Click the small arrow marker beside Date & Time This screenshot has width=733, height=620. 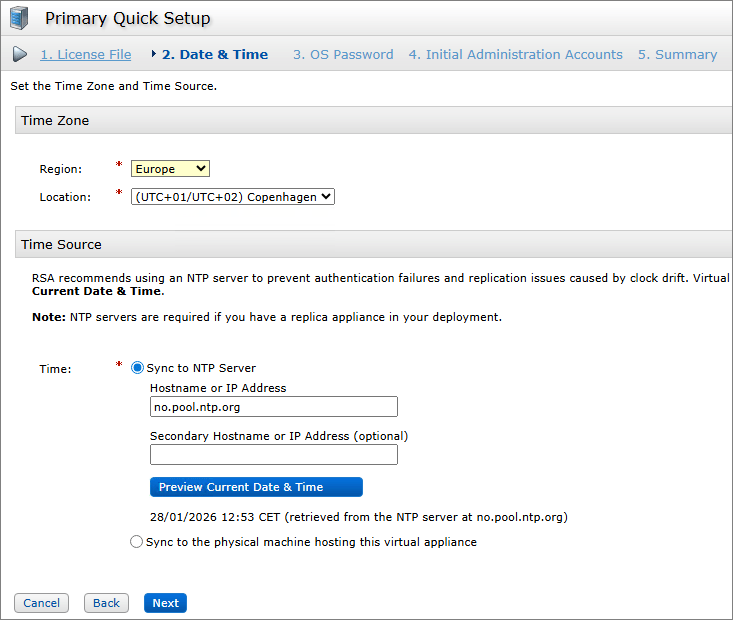point(153,54)
